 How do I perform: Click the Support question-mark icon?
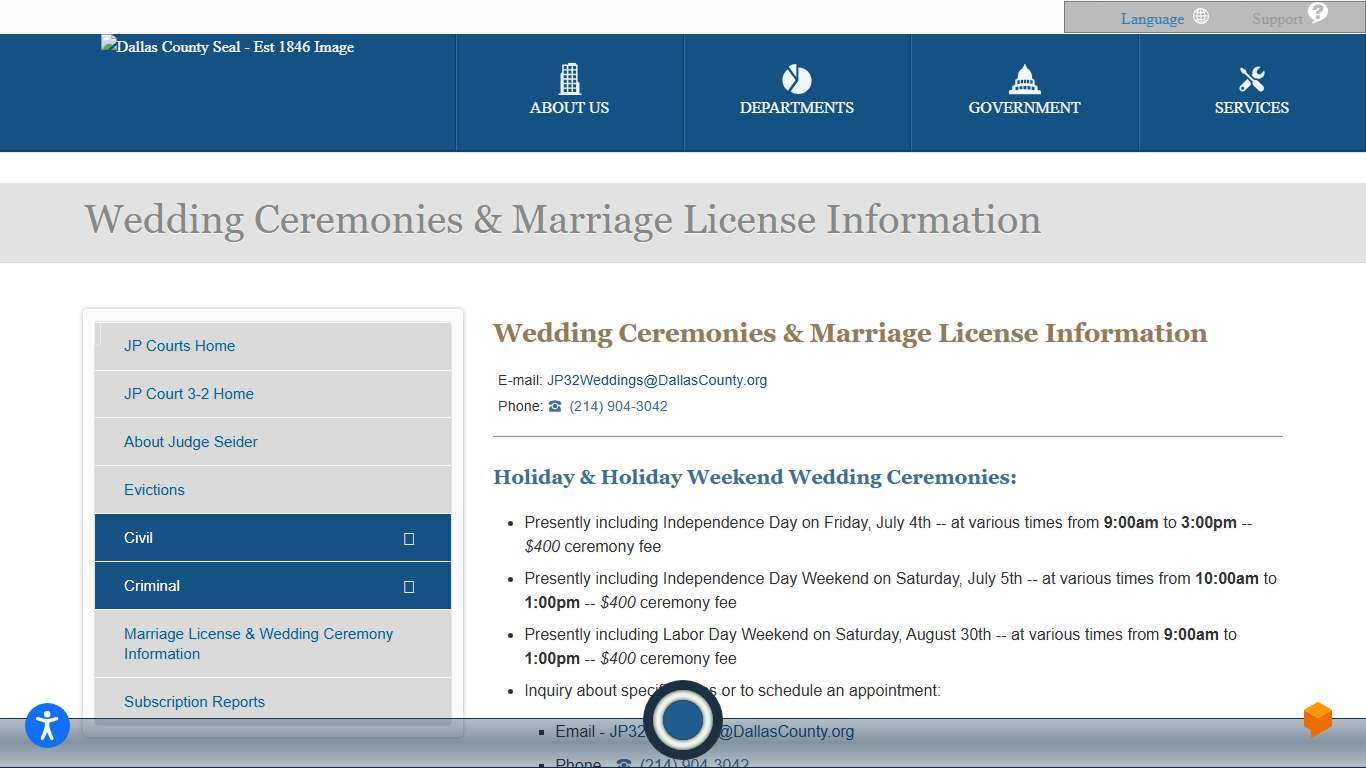point(1315,15)
